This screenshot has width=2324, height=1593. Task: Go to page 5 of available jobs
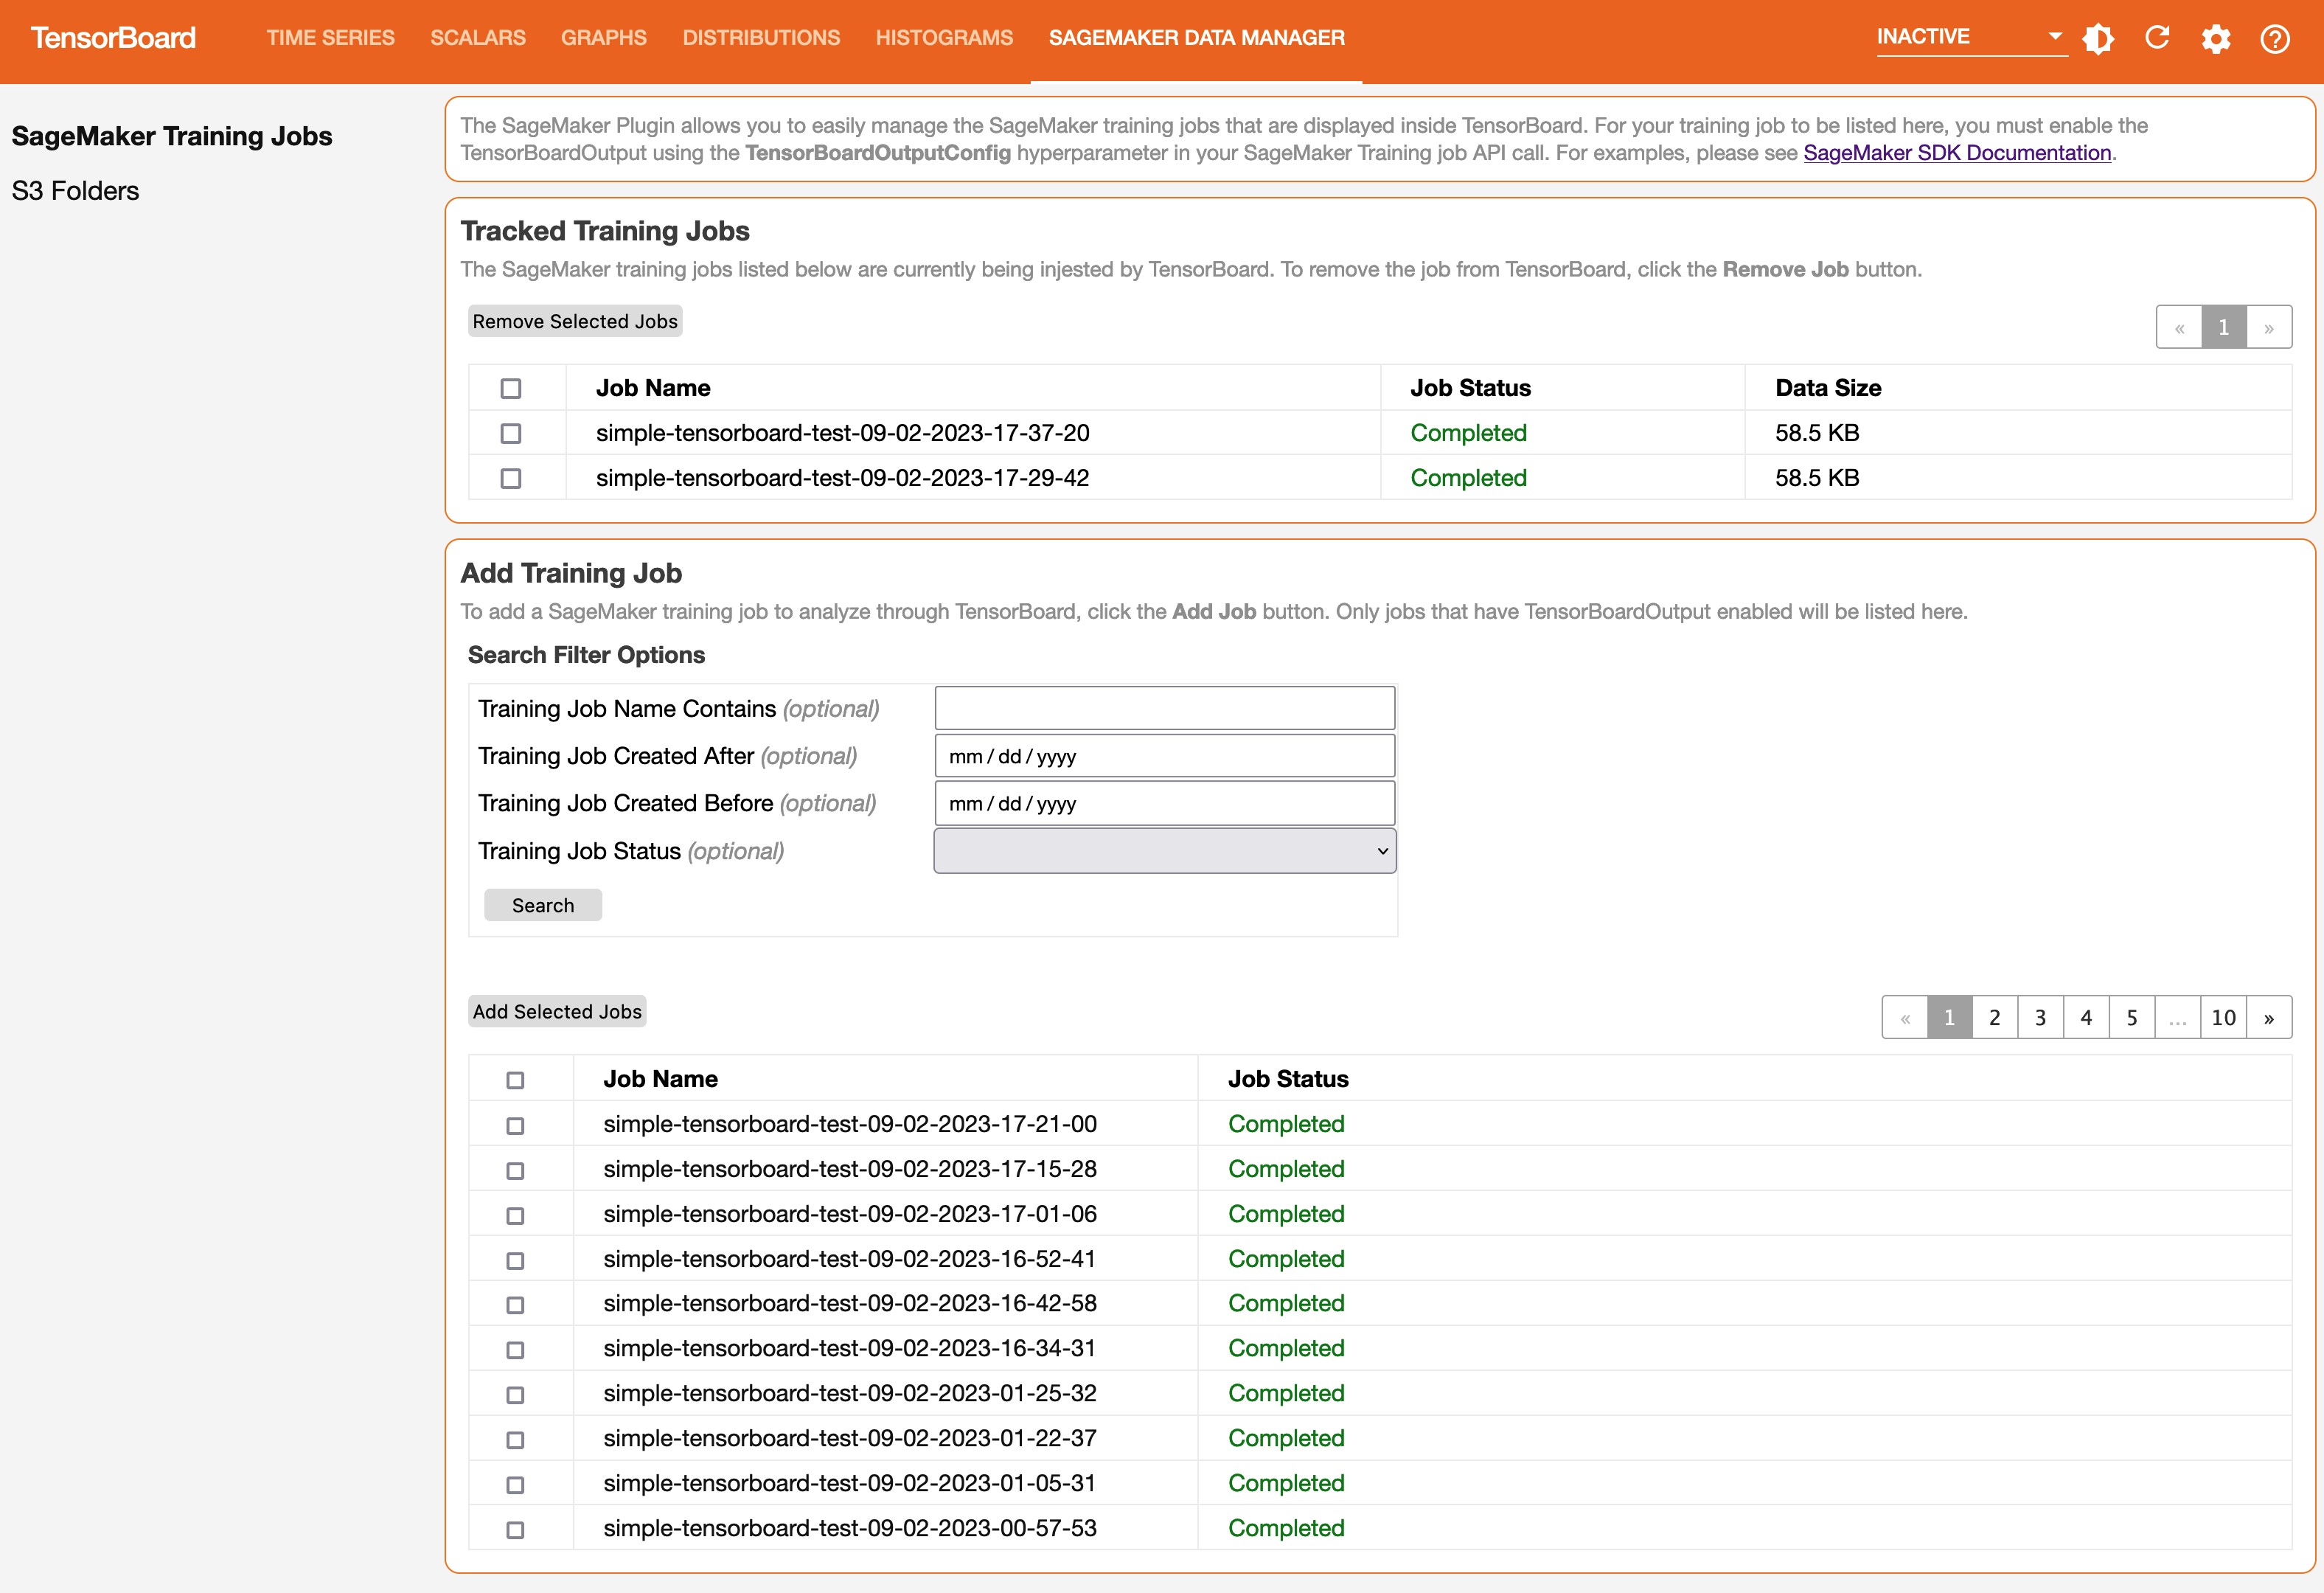point(2132,1018)
